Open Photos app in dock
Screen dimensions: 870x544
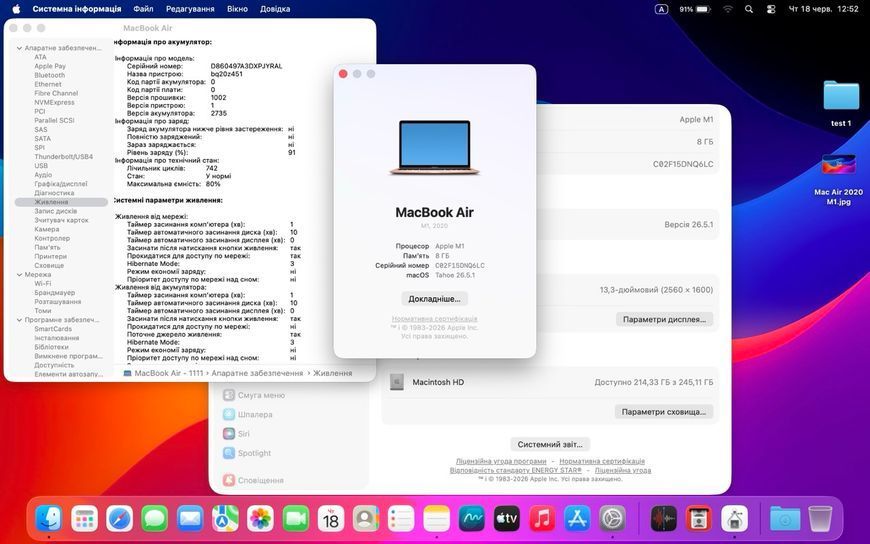(x=260, y=520)
